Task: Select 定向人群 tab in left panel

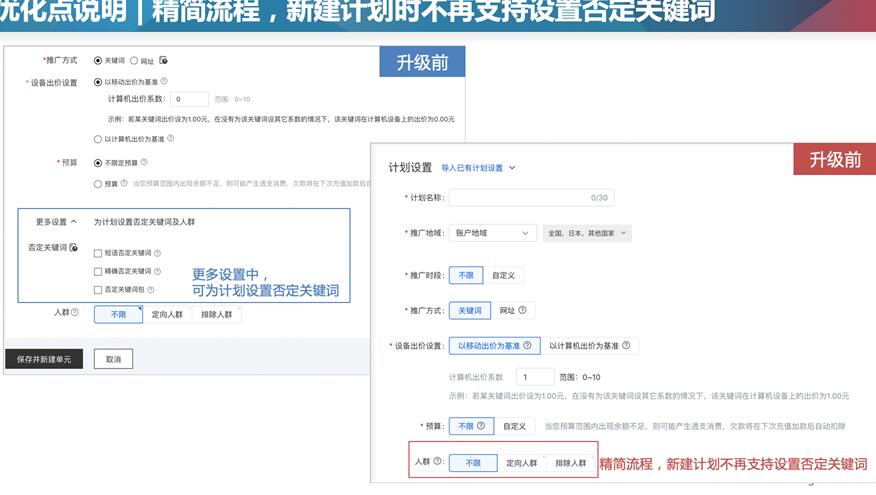Action: [166, 314]
